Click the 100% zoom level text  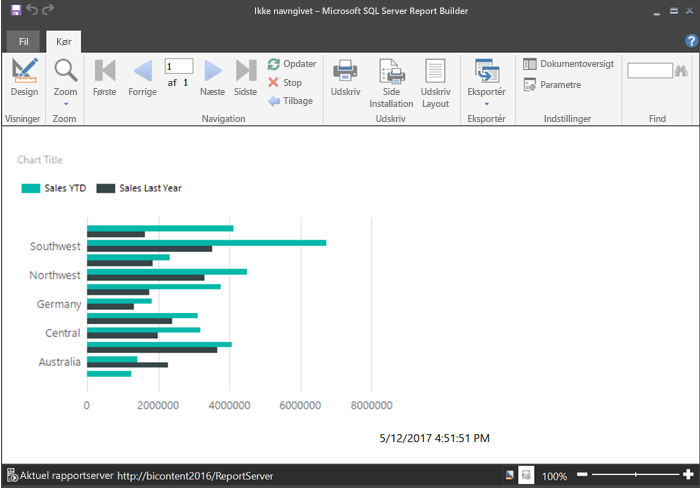pyautogui.click(x=554, y=476)
